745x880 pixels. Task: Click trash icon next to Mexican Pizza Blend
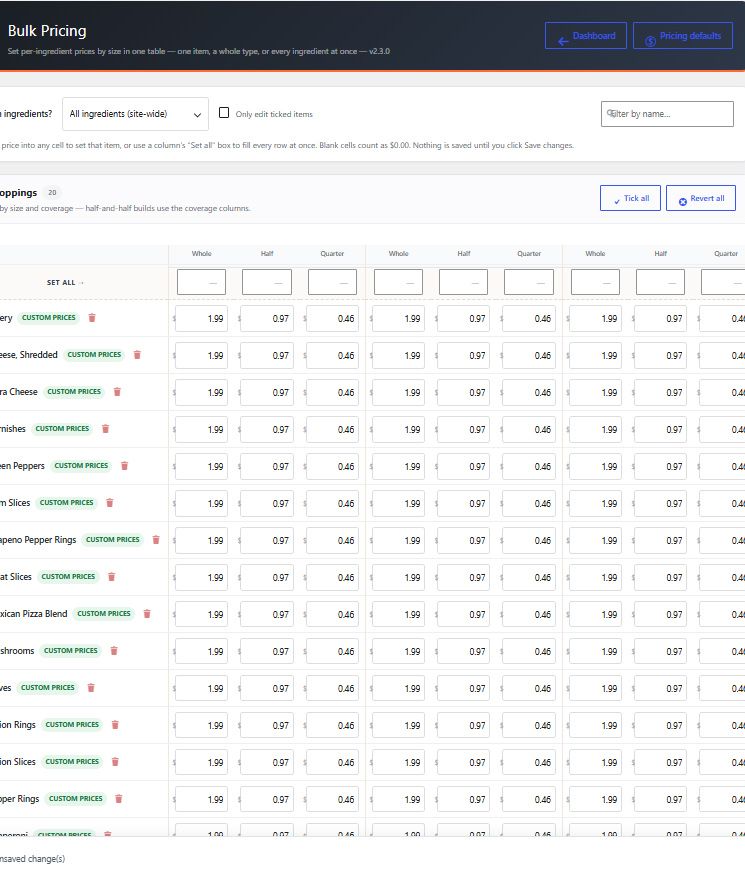click(x=147, y=614)
